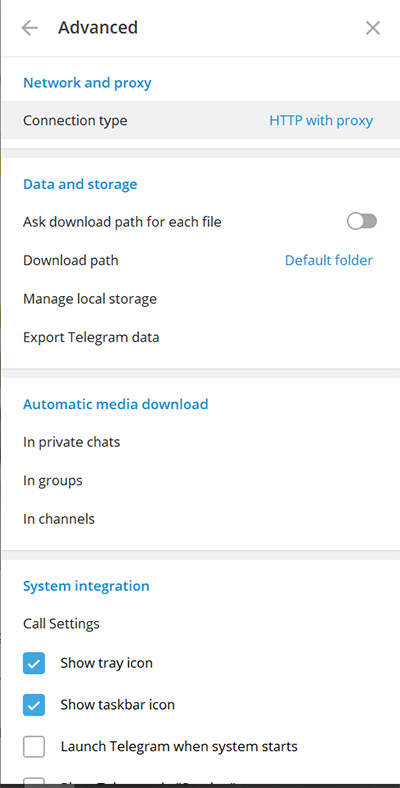400x788 pixels.
Task: Toggle Ask download path for each file
Action: pyautogui.click(x=362, y=221)
